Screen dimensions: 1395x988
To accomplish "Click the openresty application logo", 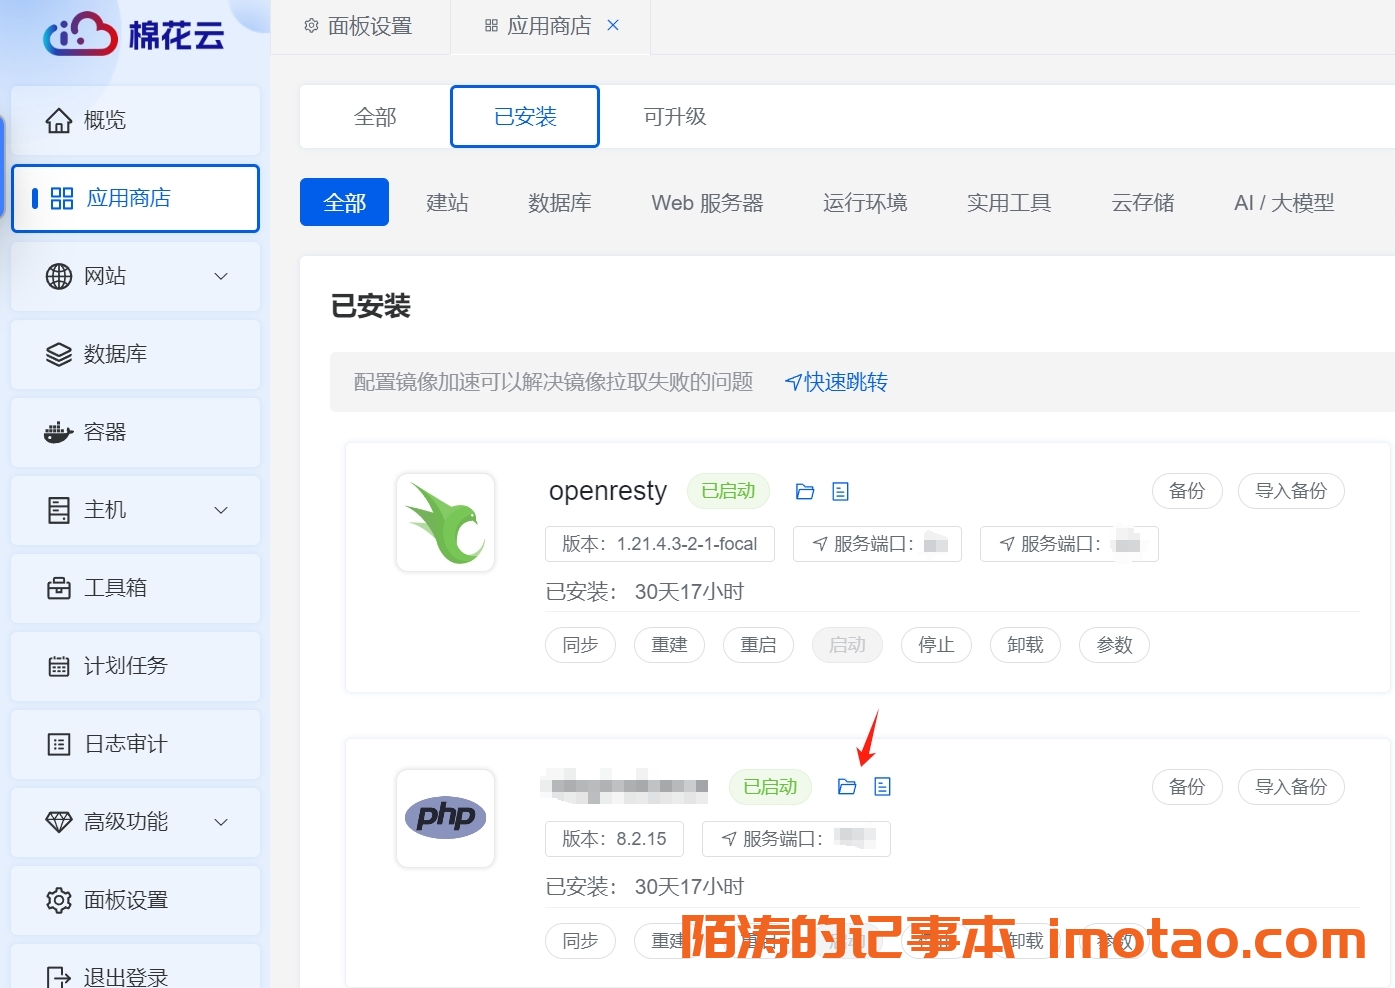I will point(446,523).
